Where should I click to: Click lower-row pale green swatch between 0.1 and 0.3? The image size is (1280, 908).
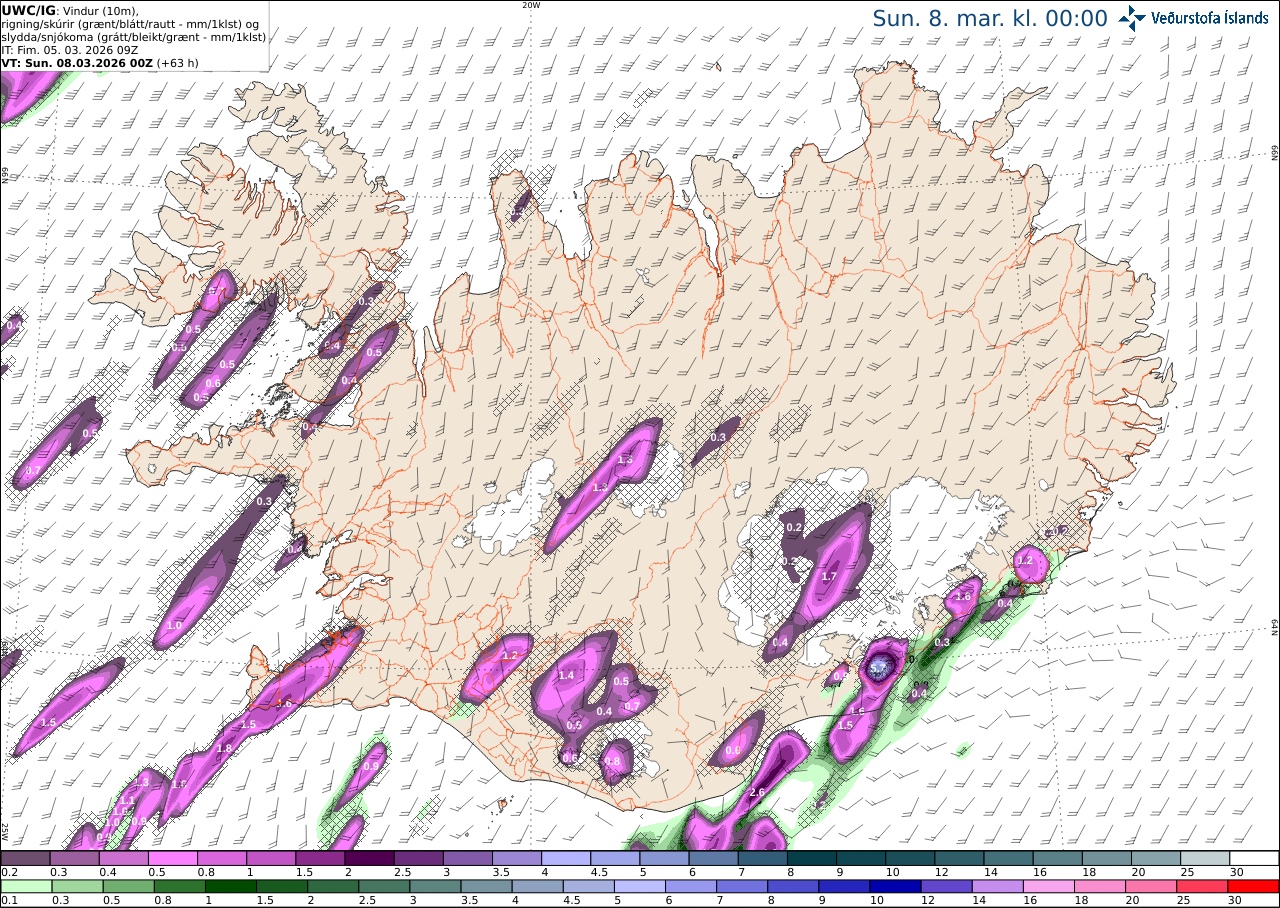[x=25, y=886]
